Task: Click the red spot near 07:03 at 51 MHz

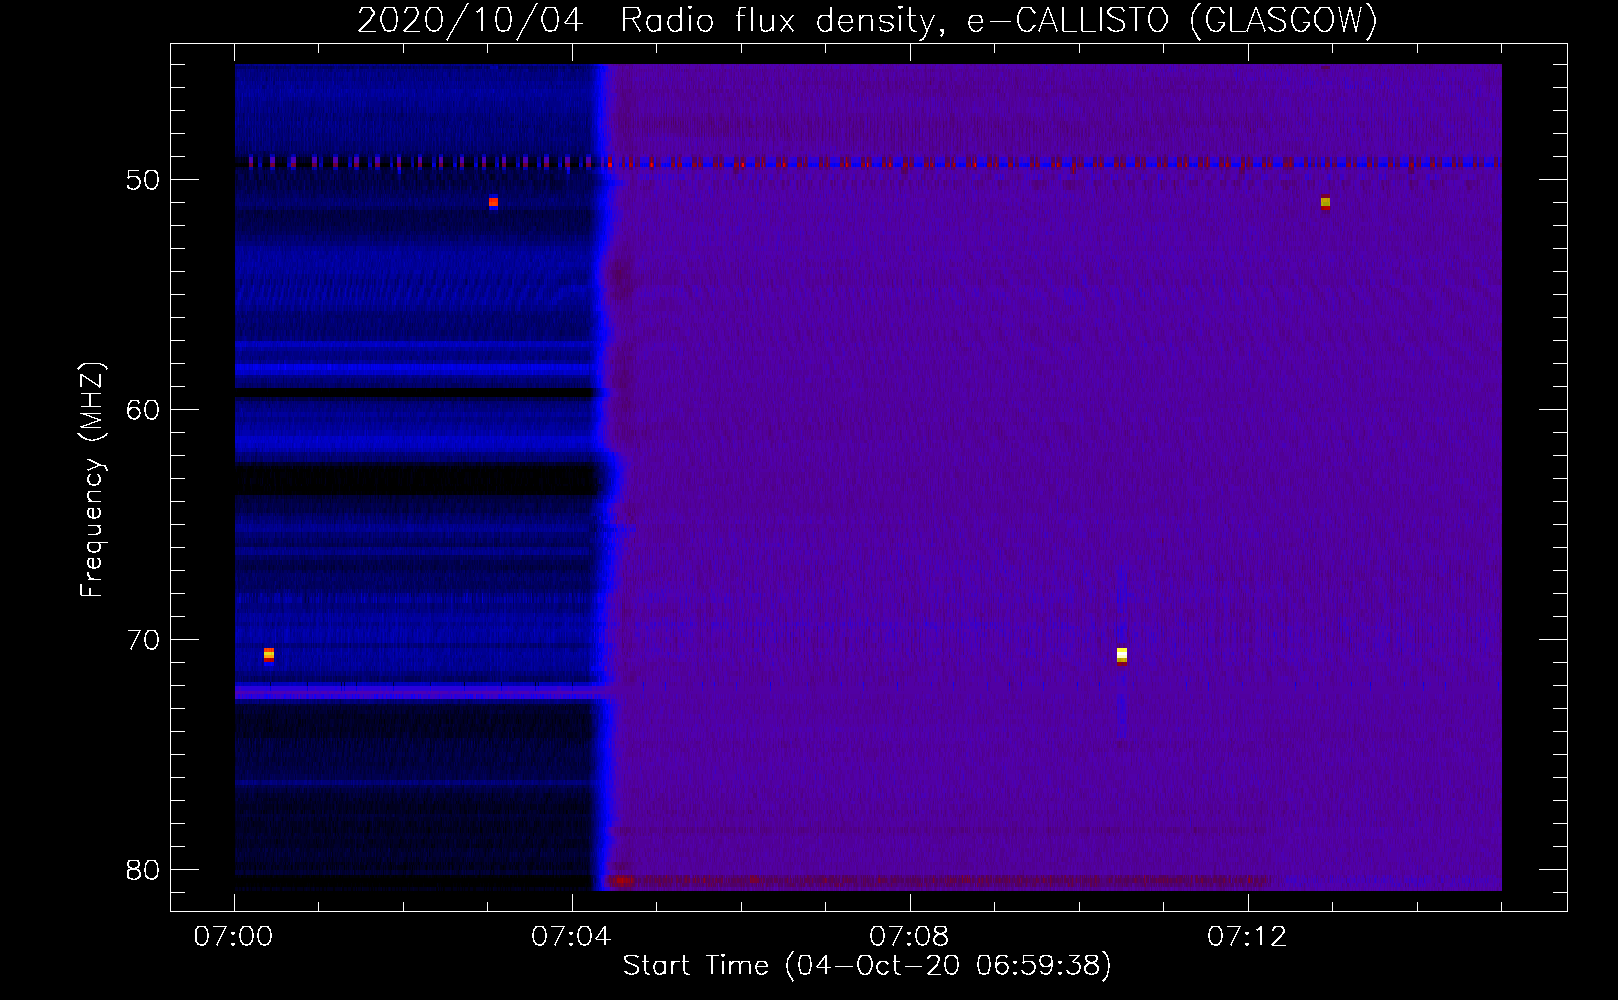Action: pos(493,202)
